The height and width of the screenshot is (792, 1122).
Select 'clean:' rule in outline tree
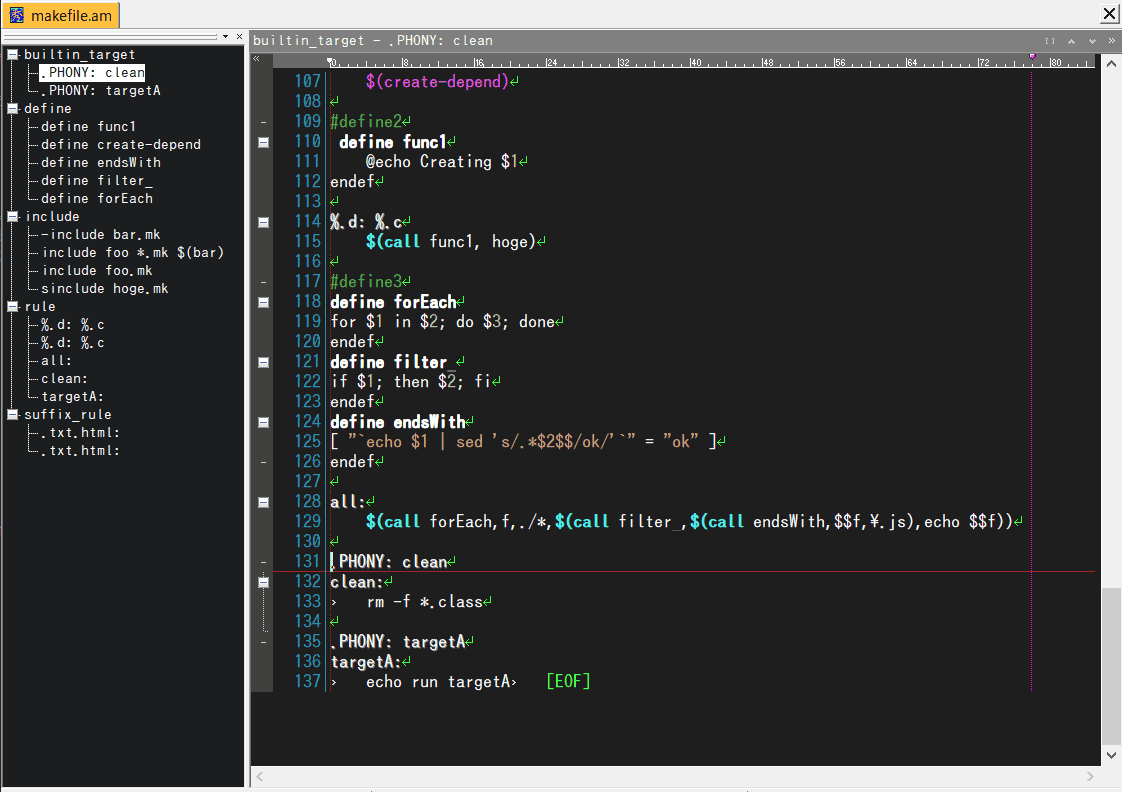(64, 378)
